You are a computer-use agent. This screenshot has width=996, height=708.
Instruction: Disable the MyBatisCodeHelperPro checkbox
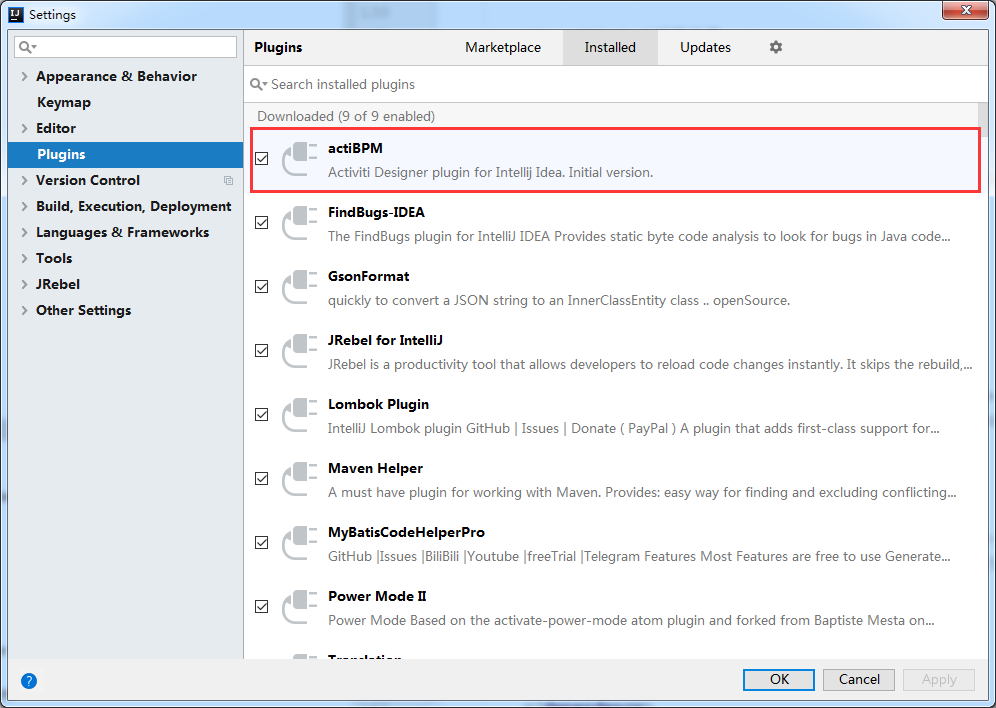[262, 543]
